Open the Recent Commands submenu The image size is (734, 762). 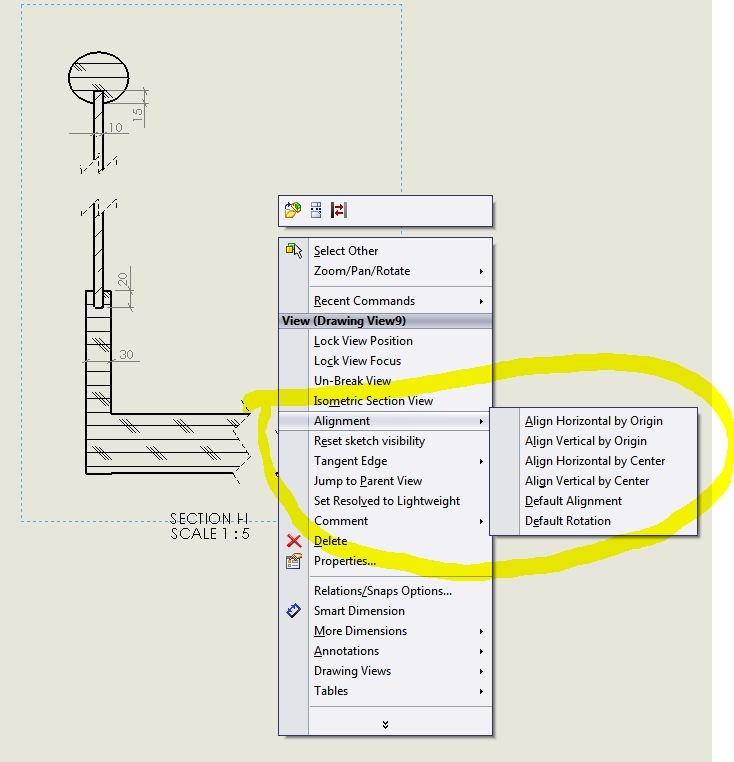click(385, 301)
